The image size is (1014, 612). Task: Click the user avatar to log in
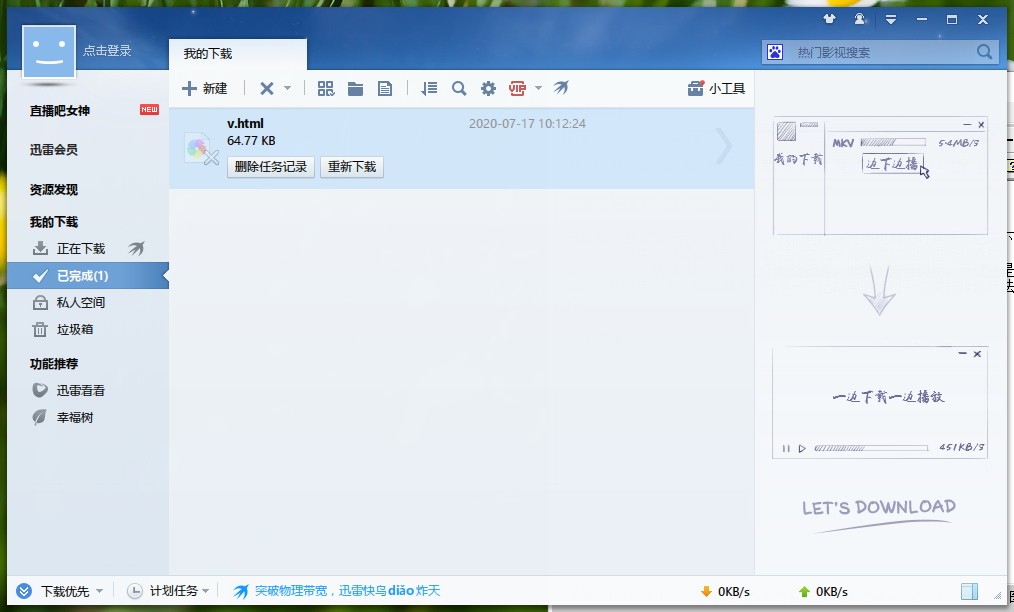49,52
